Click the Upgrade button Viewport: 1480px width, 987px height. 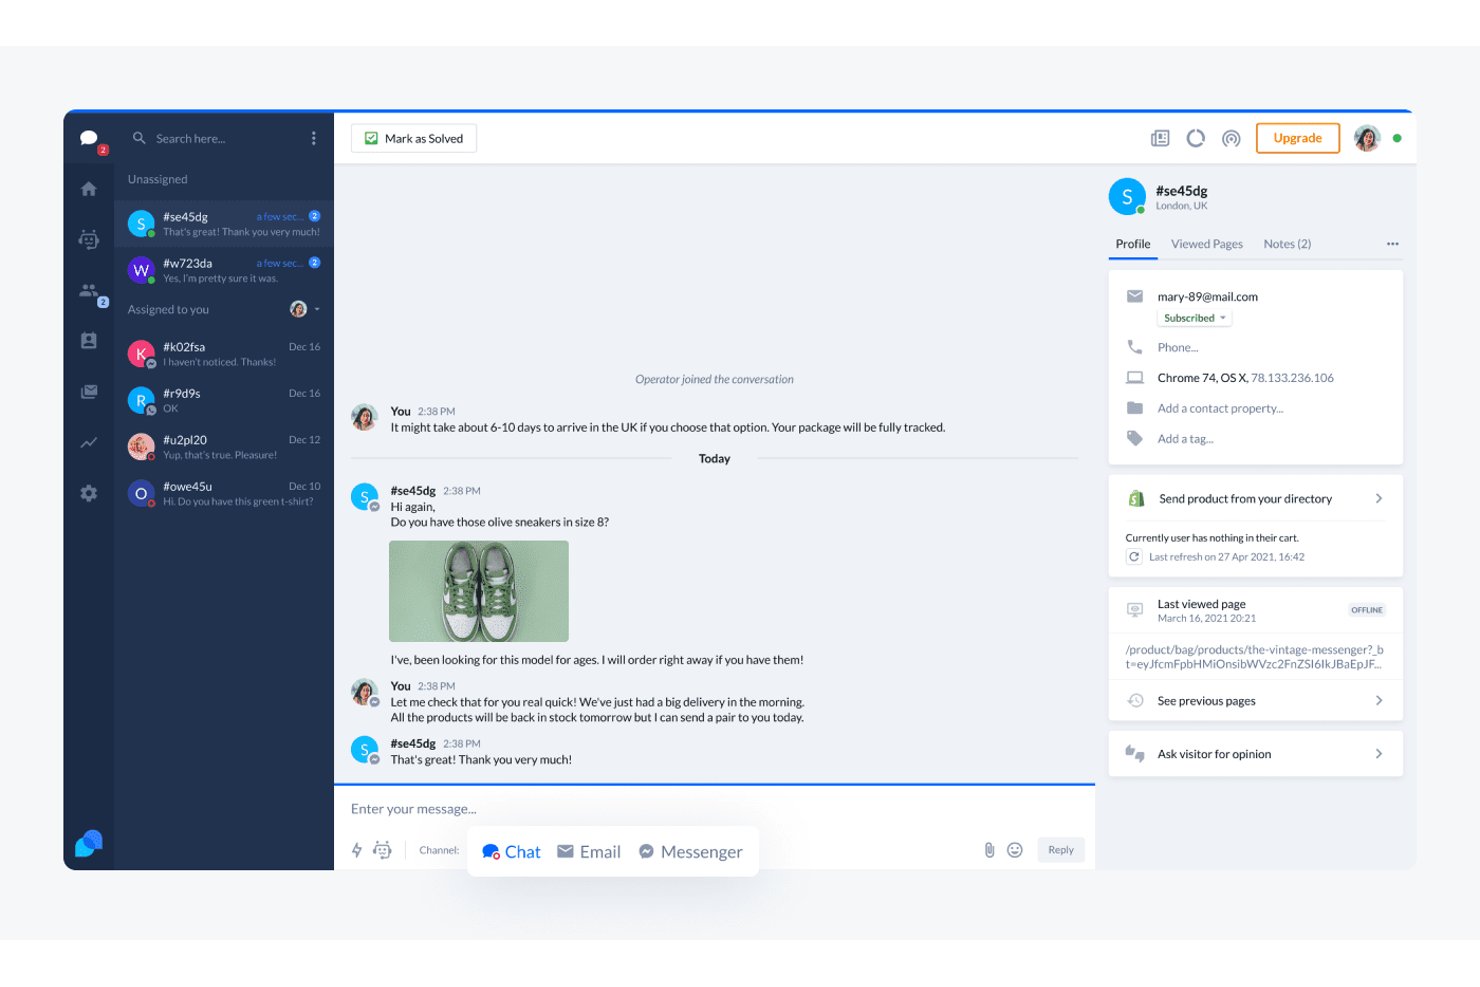point(1298,138)
